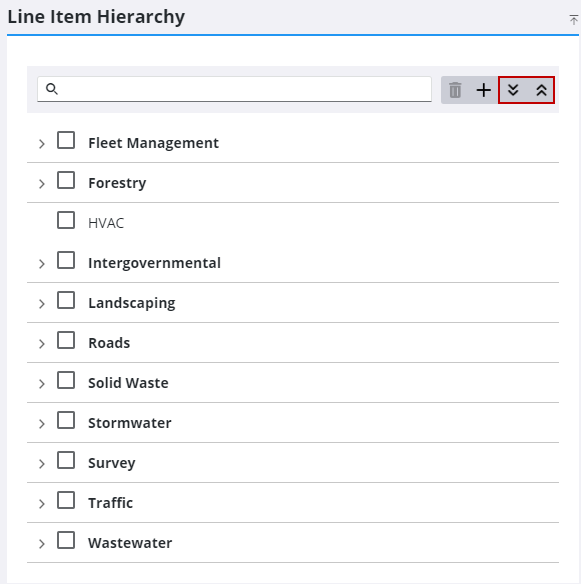This screenshot has width=581, height=584.
Task: Click the HVAC item label
Action: 106,223
